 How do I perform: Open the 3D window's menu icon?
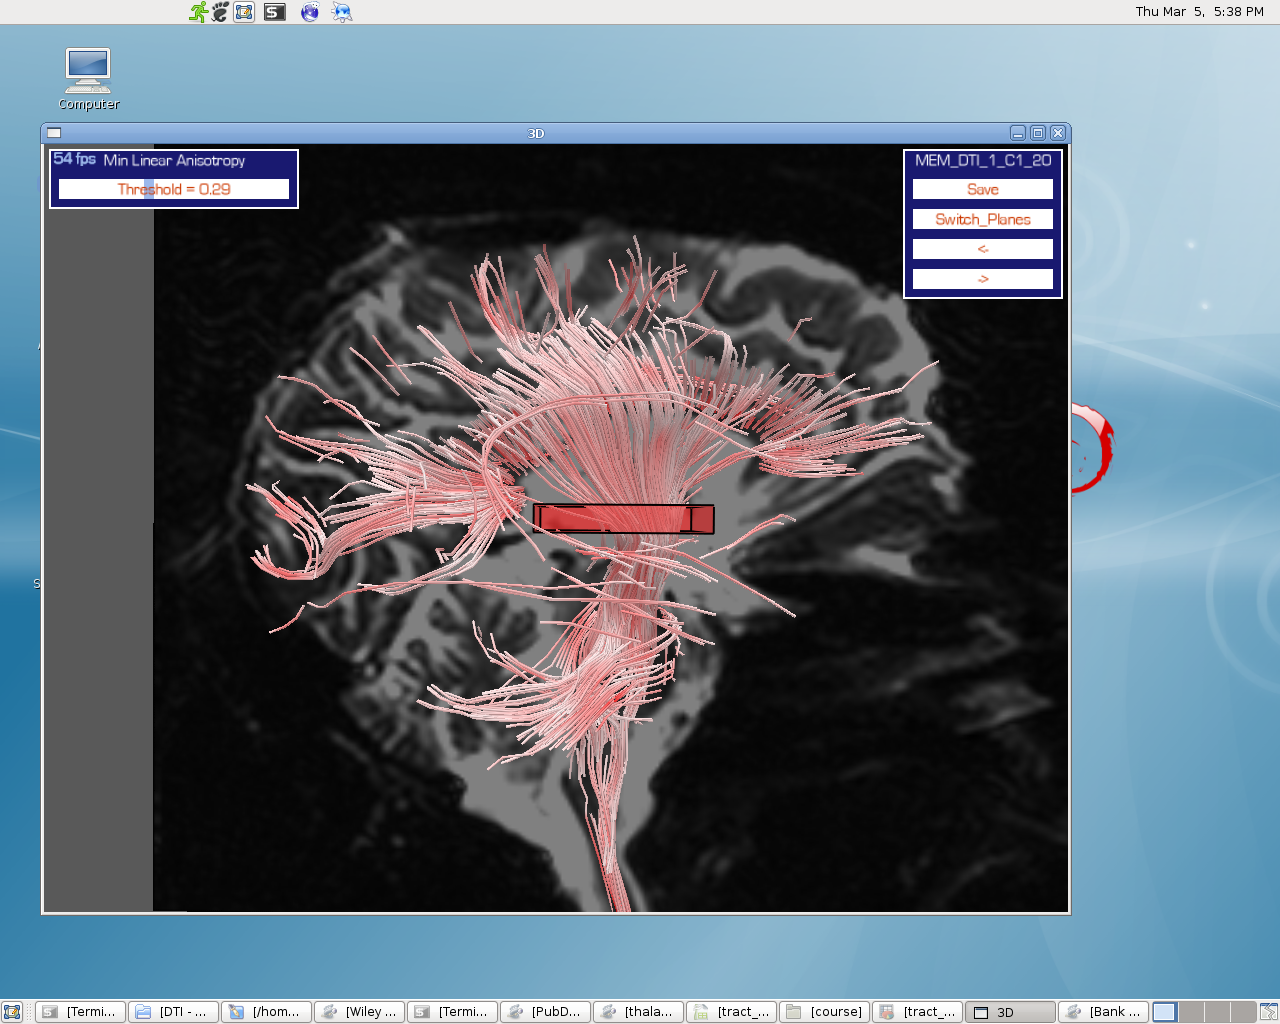pyautogui.click(x=54, y=133)
